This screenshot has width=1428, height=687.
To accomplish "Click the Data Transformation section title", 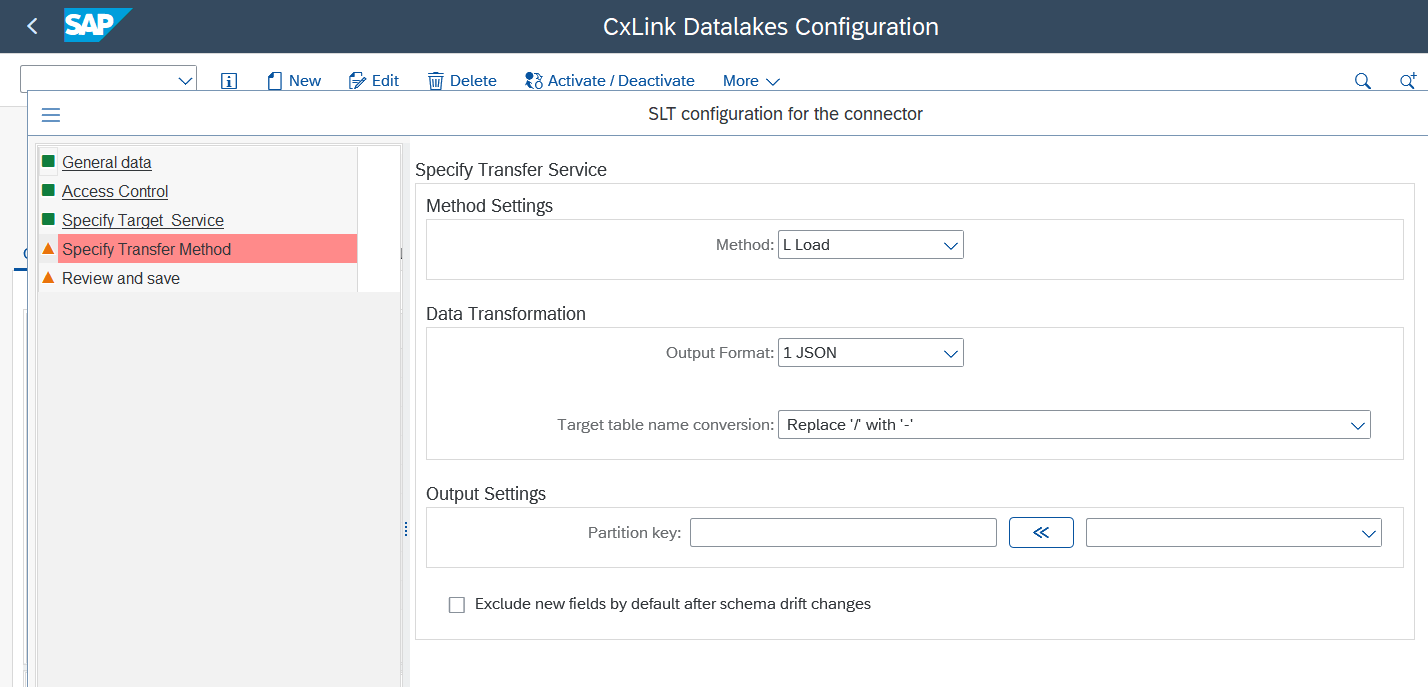I will tap(506, 314).
